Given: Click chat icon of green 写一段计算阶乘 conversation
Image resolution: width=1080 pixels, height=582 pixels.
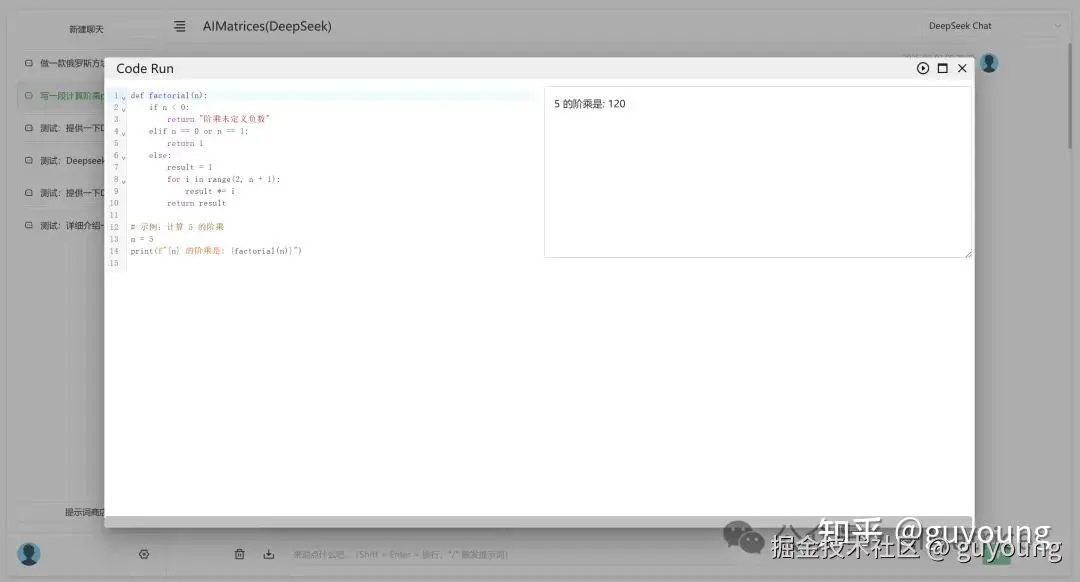Looking at the screenshot, I should (29, 96).
